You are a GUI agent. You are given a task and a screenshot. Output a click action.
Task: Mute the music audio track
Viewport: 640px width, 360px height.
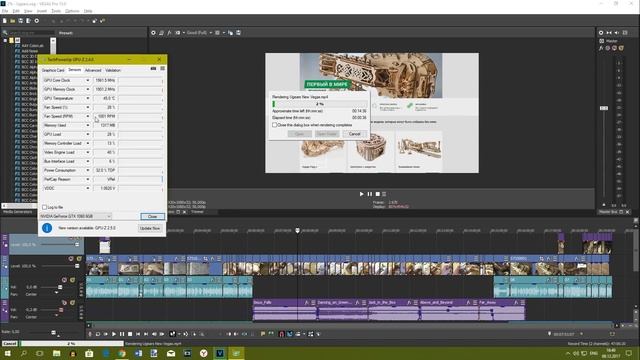pos(64,303)
